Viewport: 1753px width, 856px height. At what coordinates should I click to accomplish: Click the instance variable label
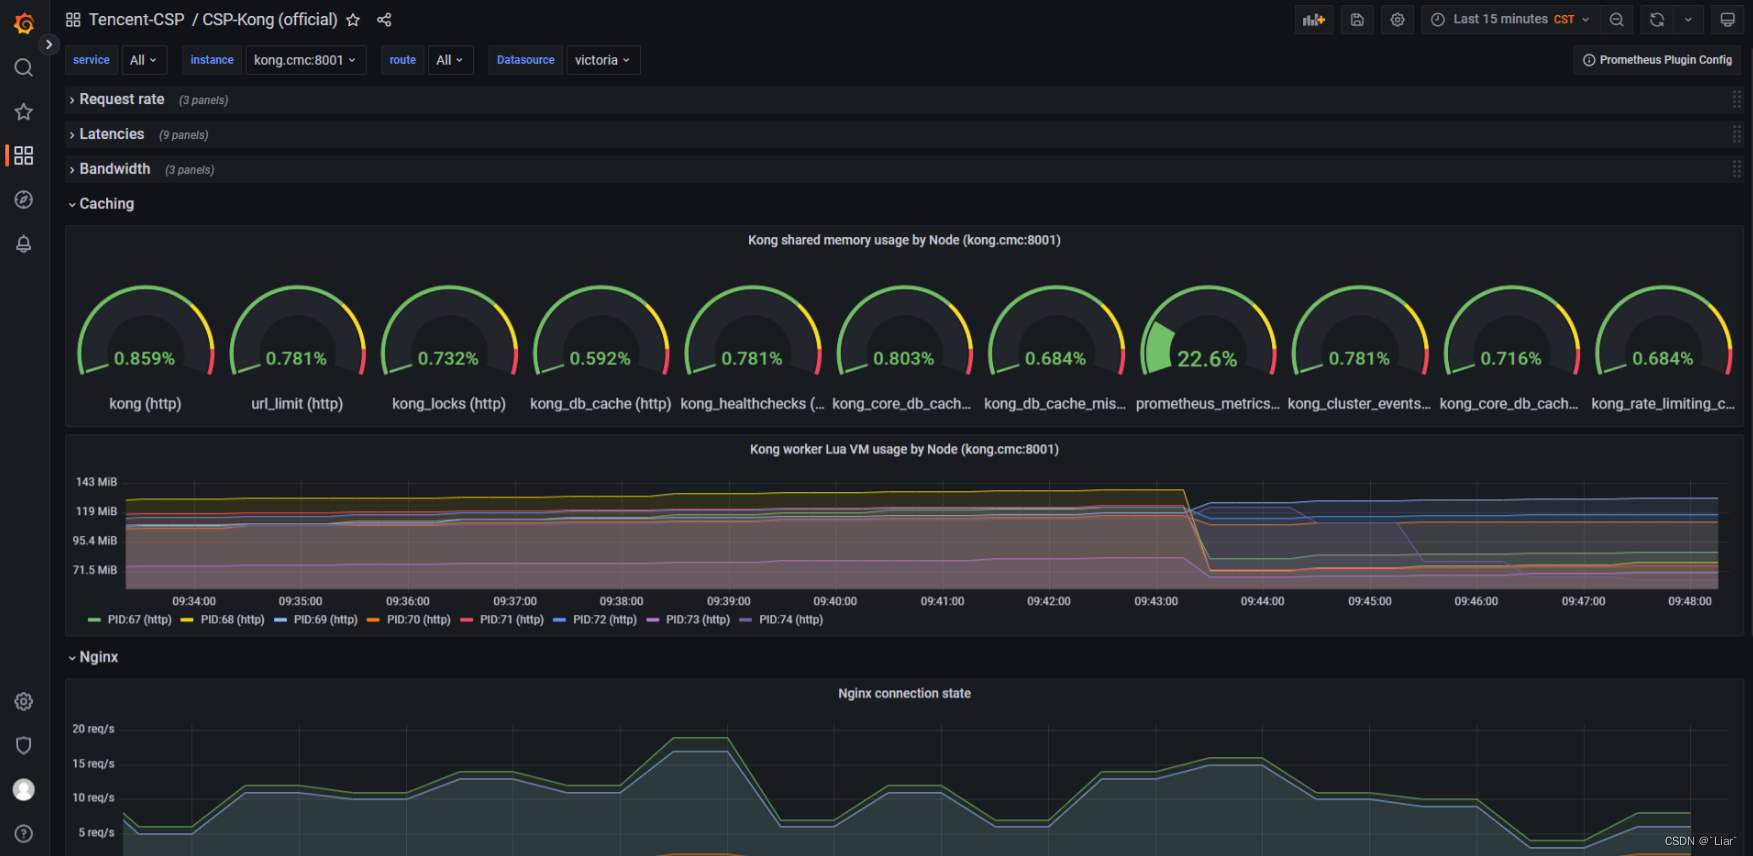[212, 60]
